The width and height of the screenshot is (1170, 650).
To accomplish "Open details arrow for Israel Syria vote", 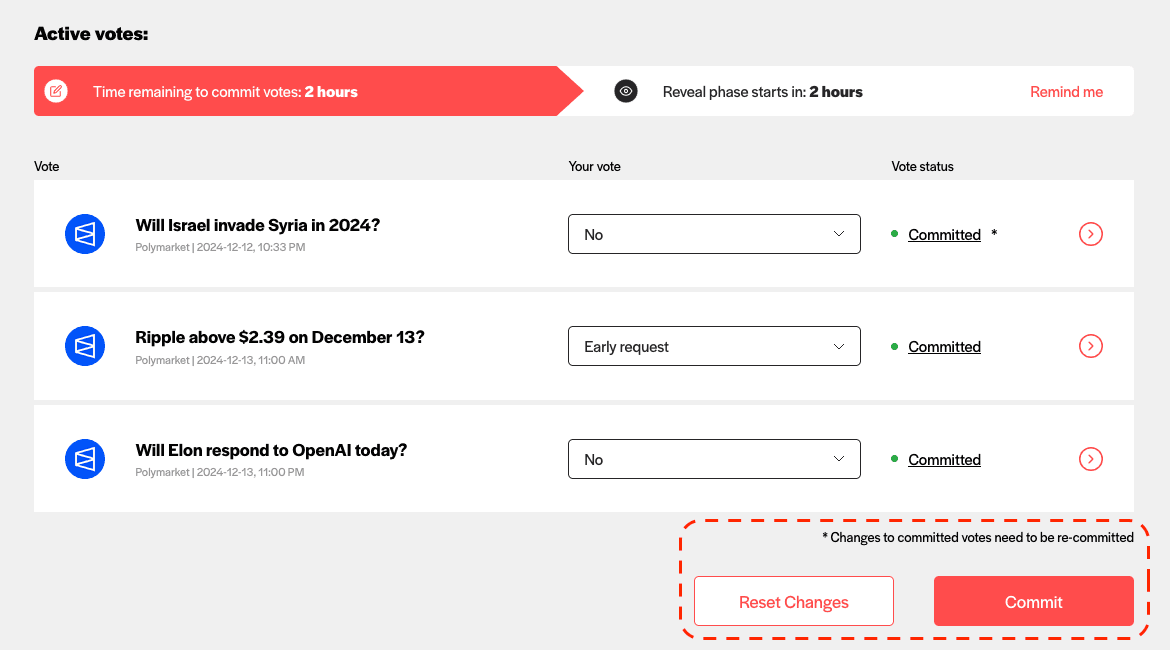I will [1091, 234].
